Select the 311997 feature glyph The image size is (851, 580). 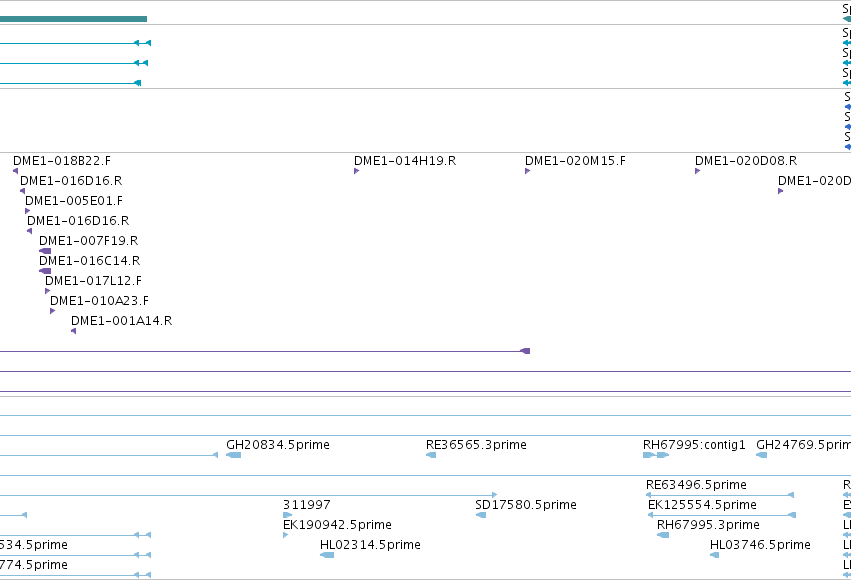(x=287, y=515)
